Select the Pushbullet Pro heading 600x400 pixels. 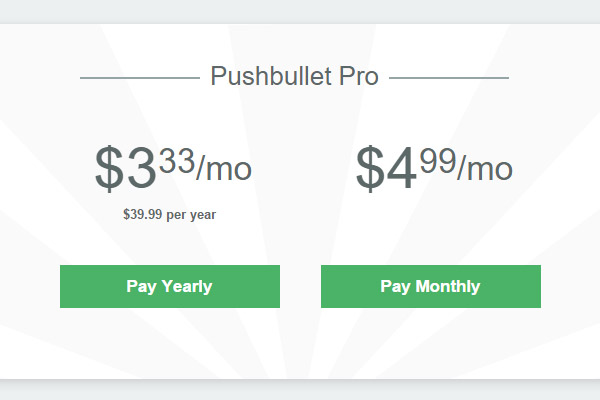click(x=294, y=76)
